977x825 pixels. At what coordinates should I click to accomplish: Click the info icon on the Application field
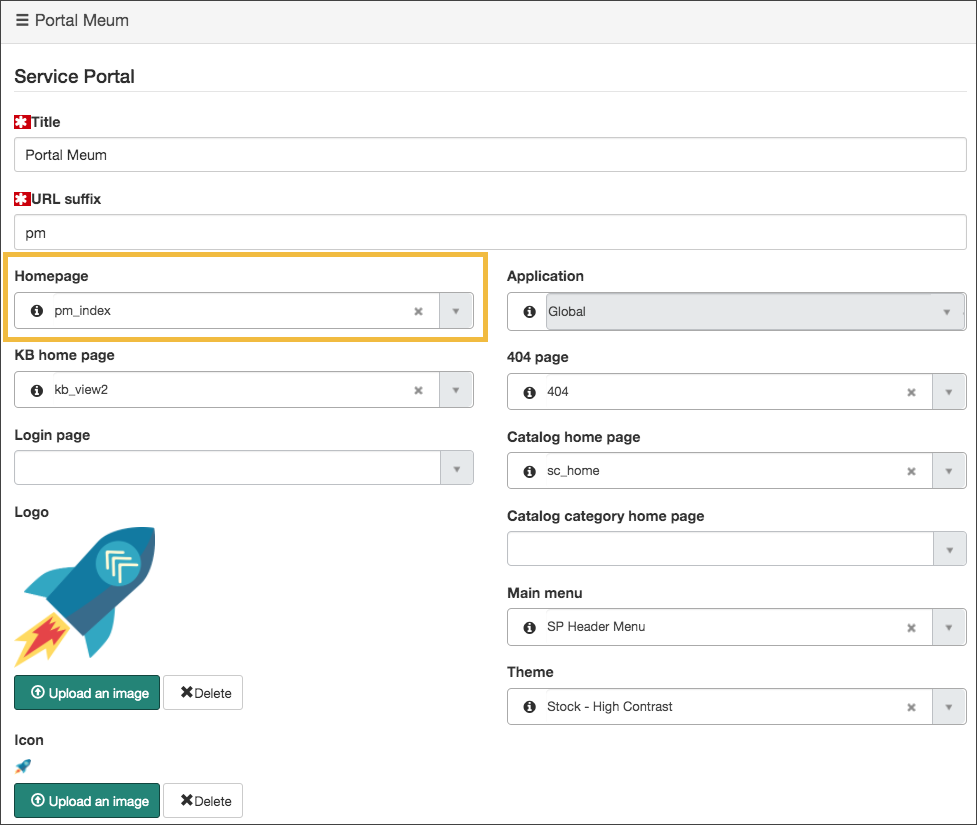click(x=527, y=311)
